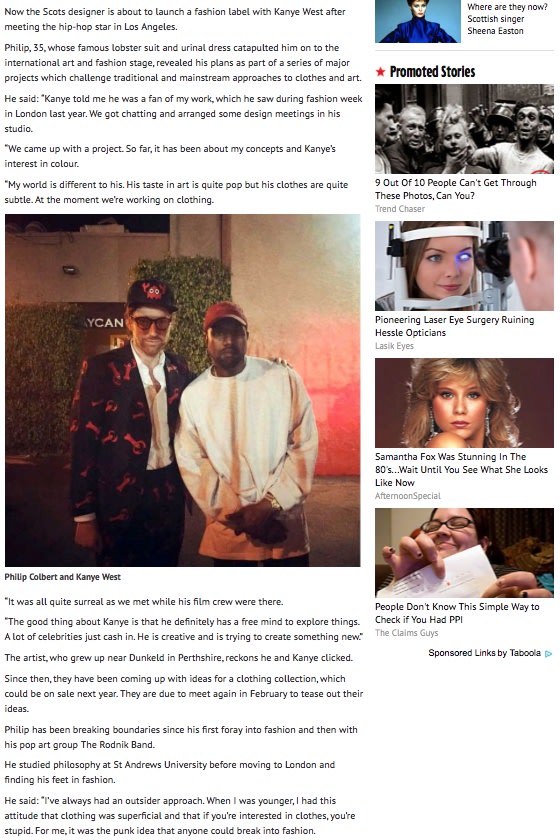This screenshot has width=560, height=840.
Task: Click the Samantha Fox promoted image
Action: coord(464,403)
